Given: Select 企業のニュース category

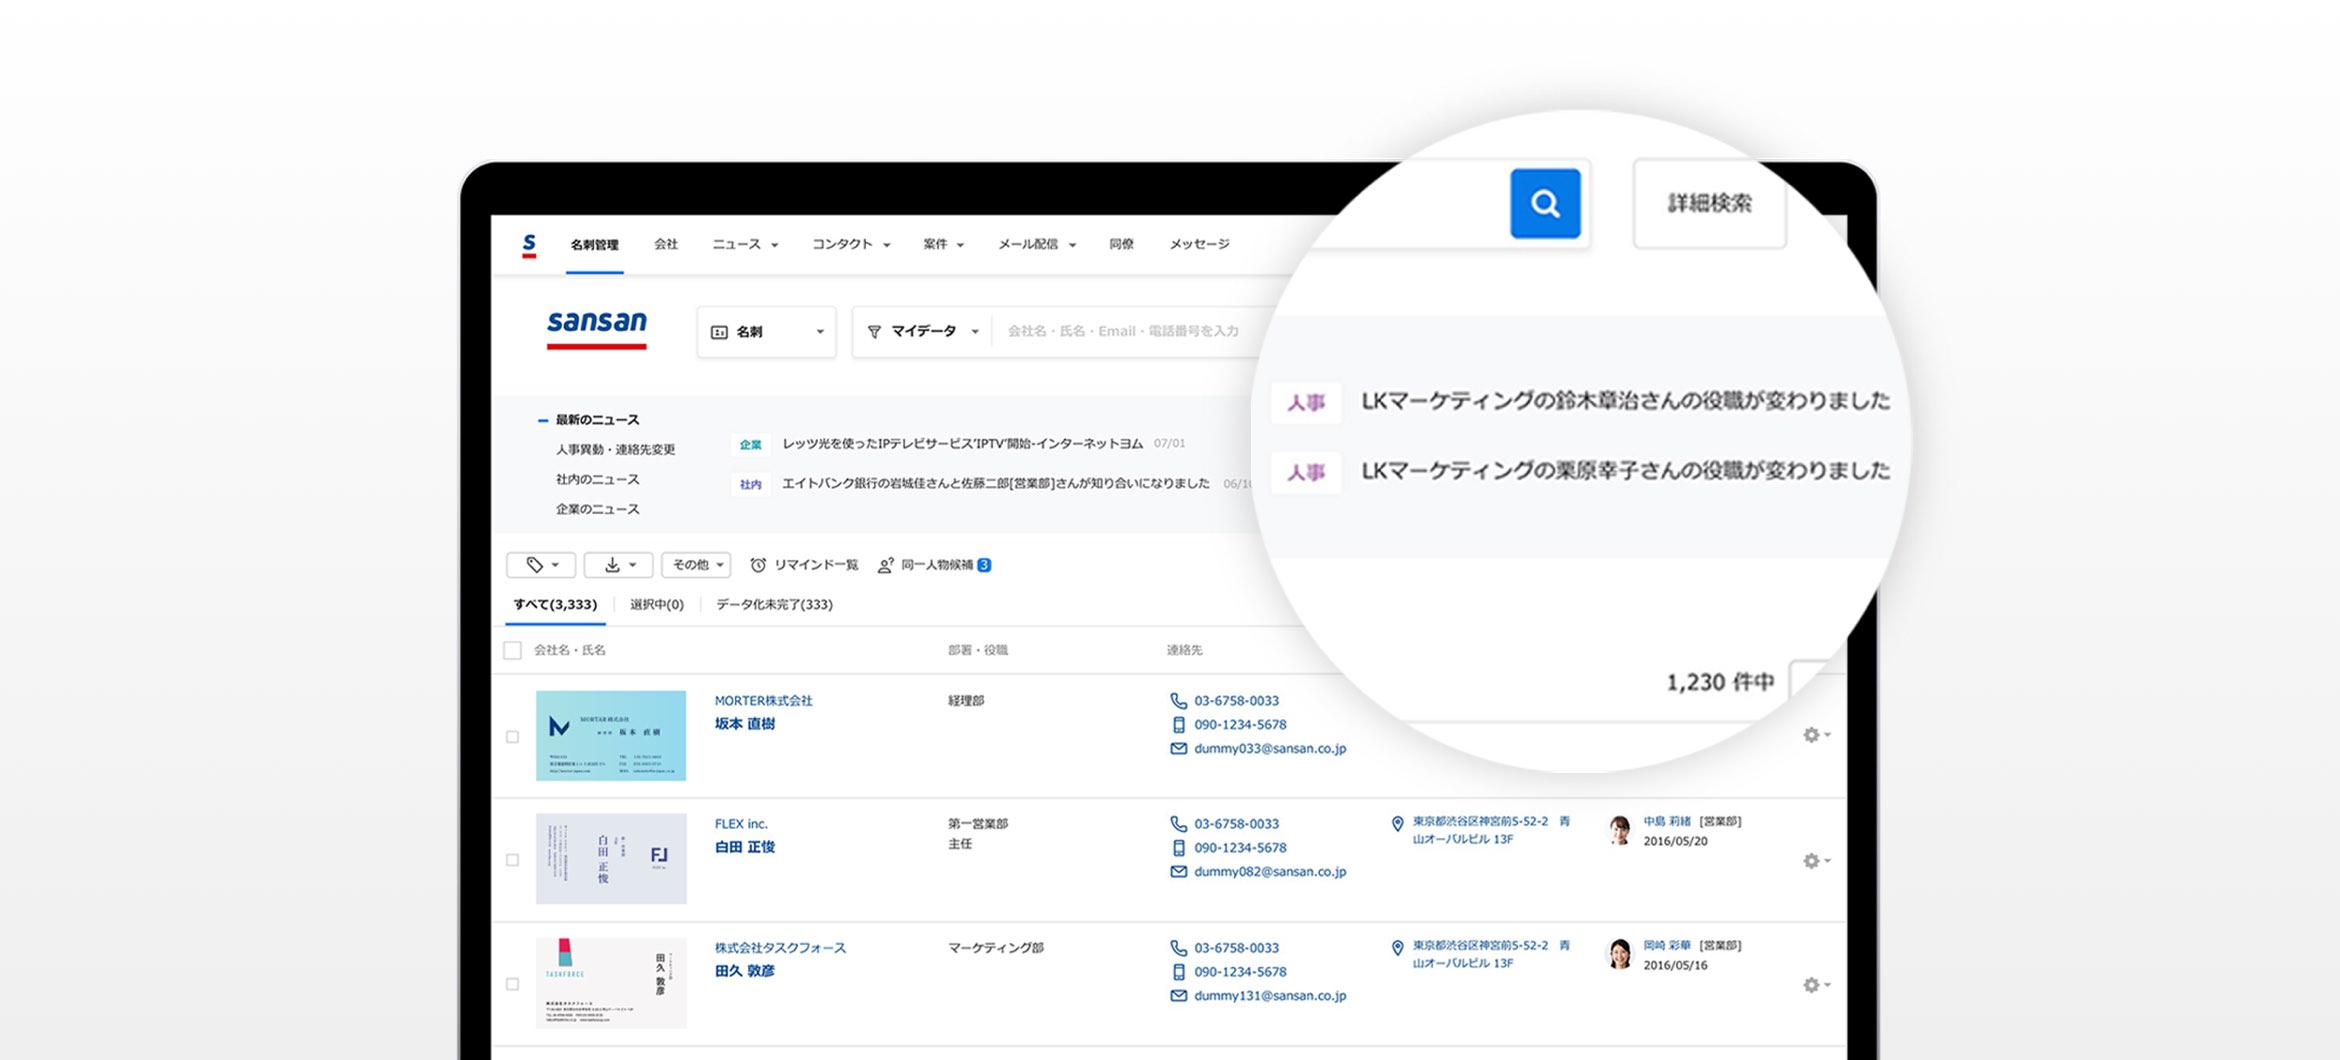Looking at the screenshot, I should (x=597, y=509).
